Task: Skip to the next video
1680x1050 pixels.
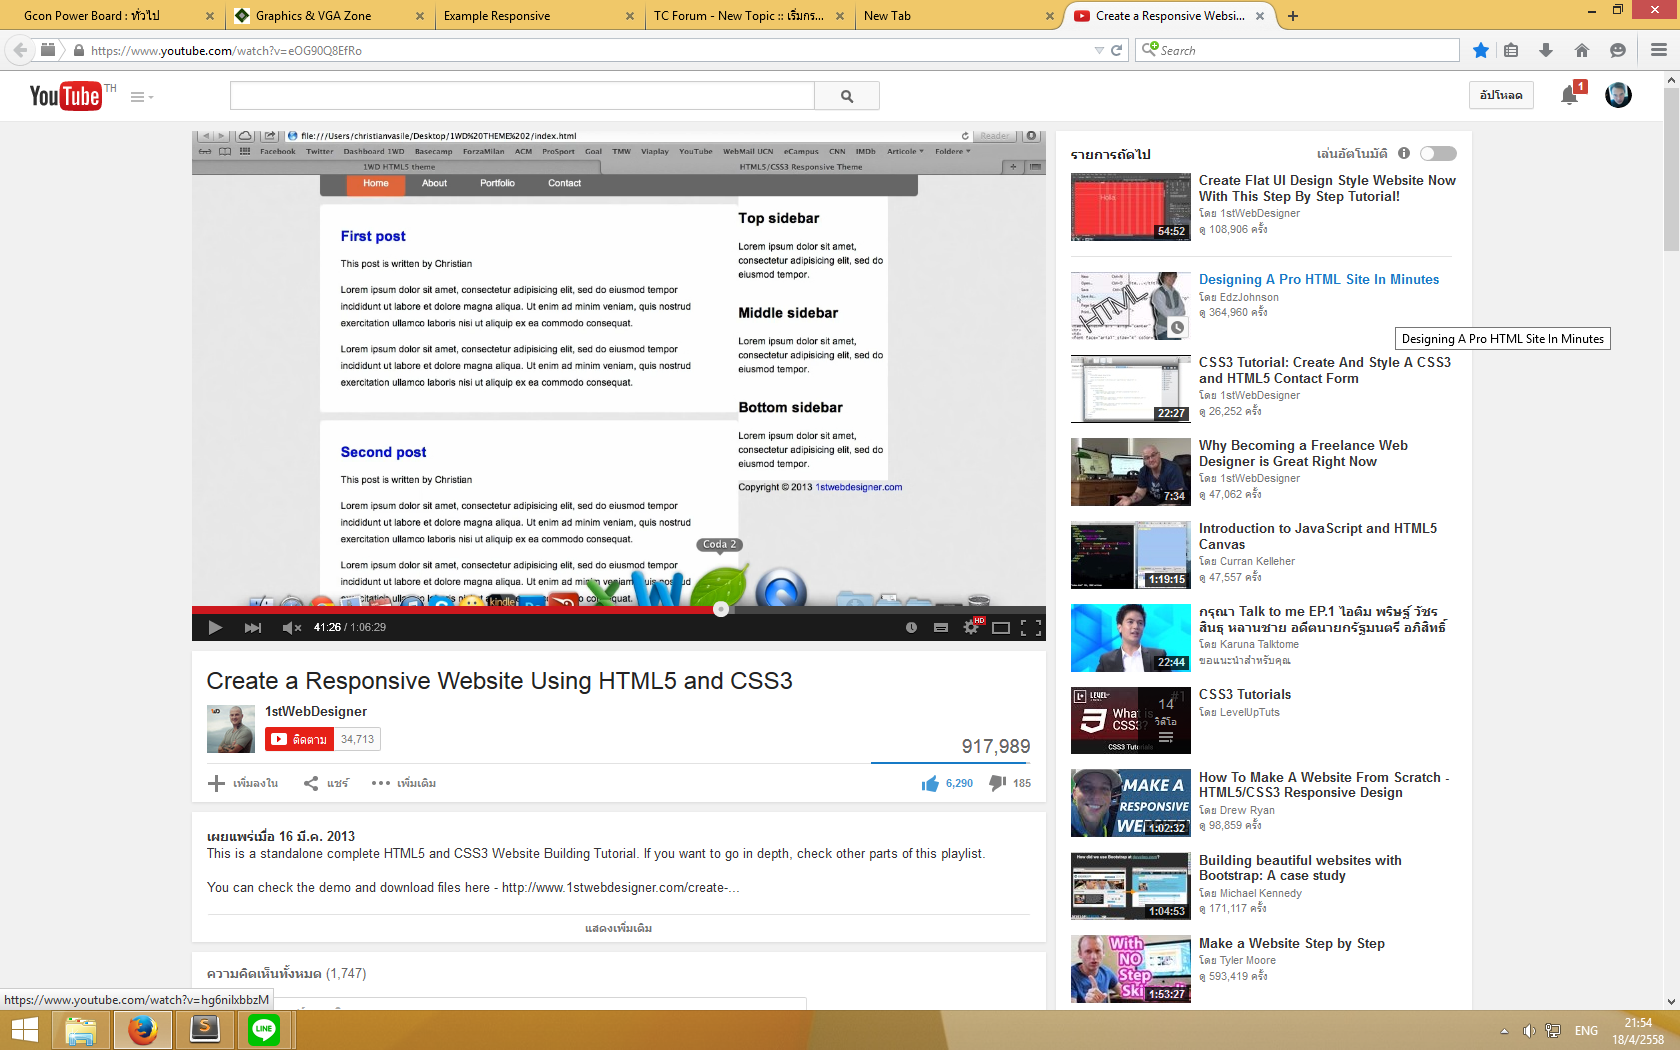Action: tap(253, 627)
